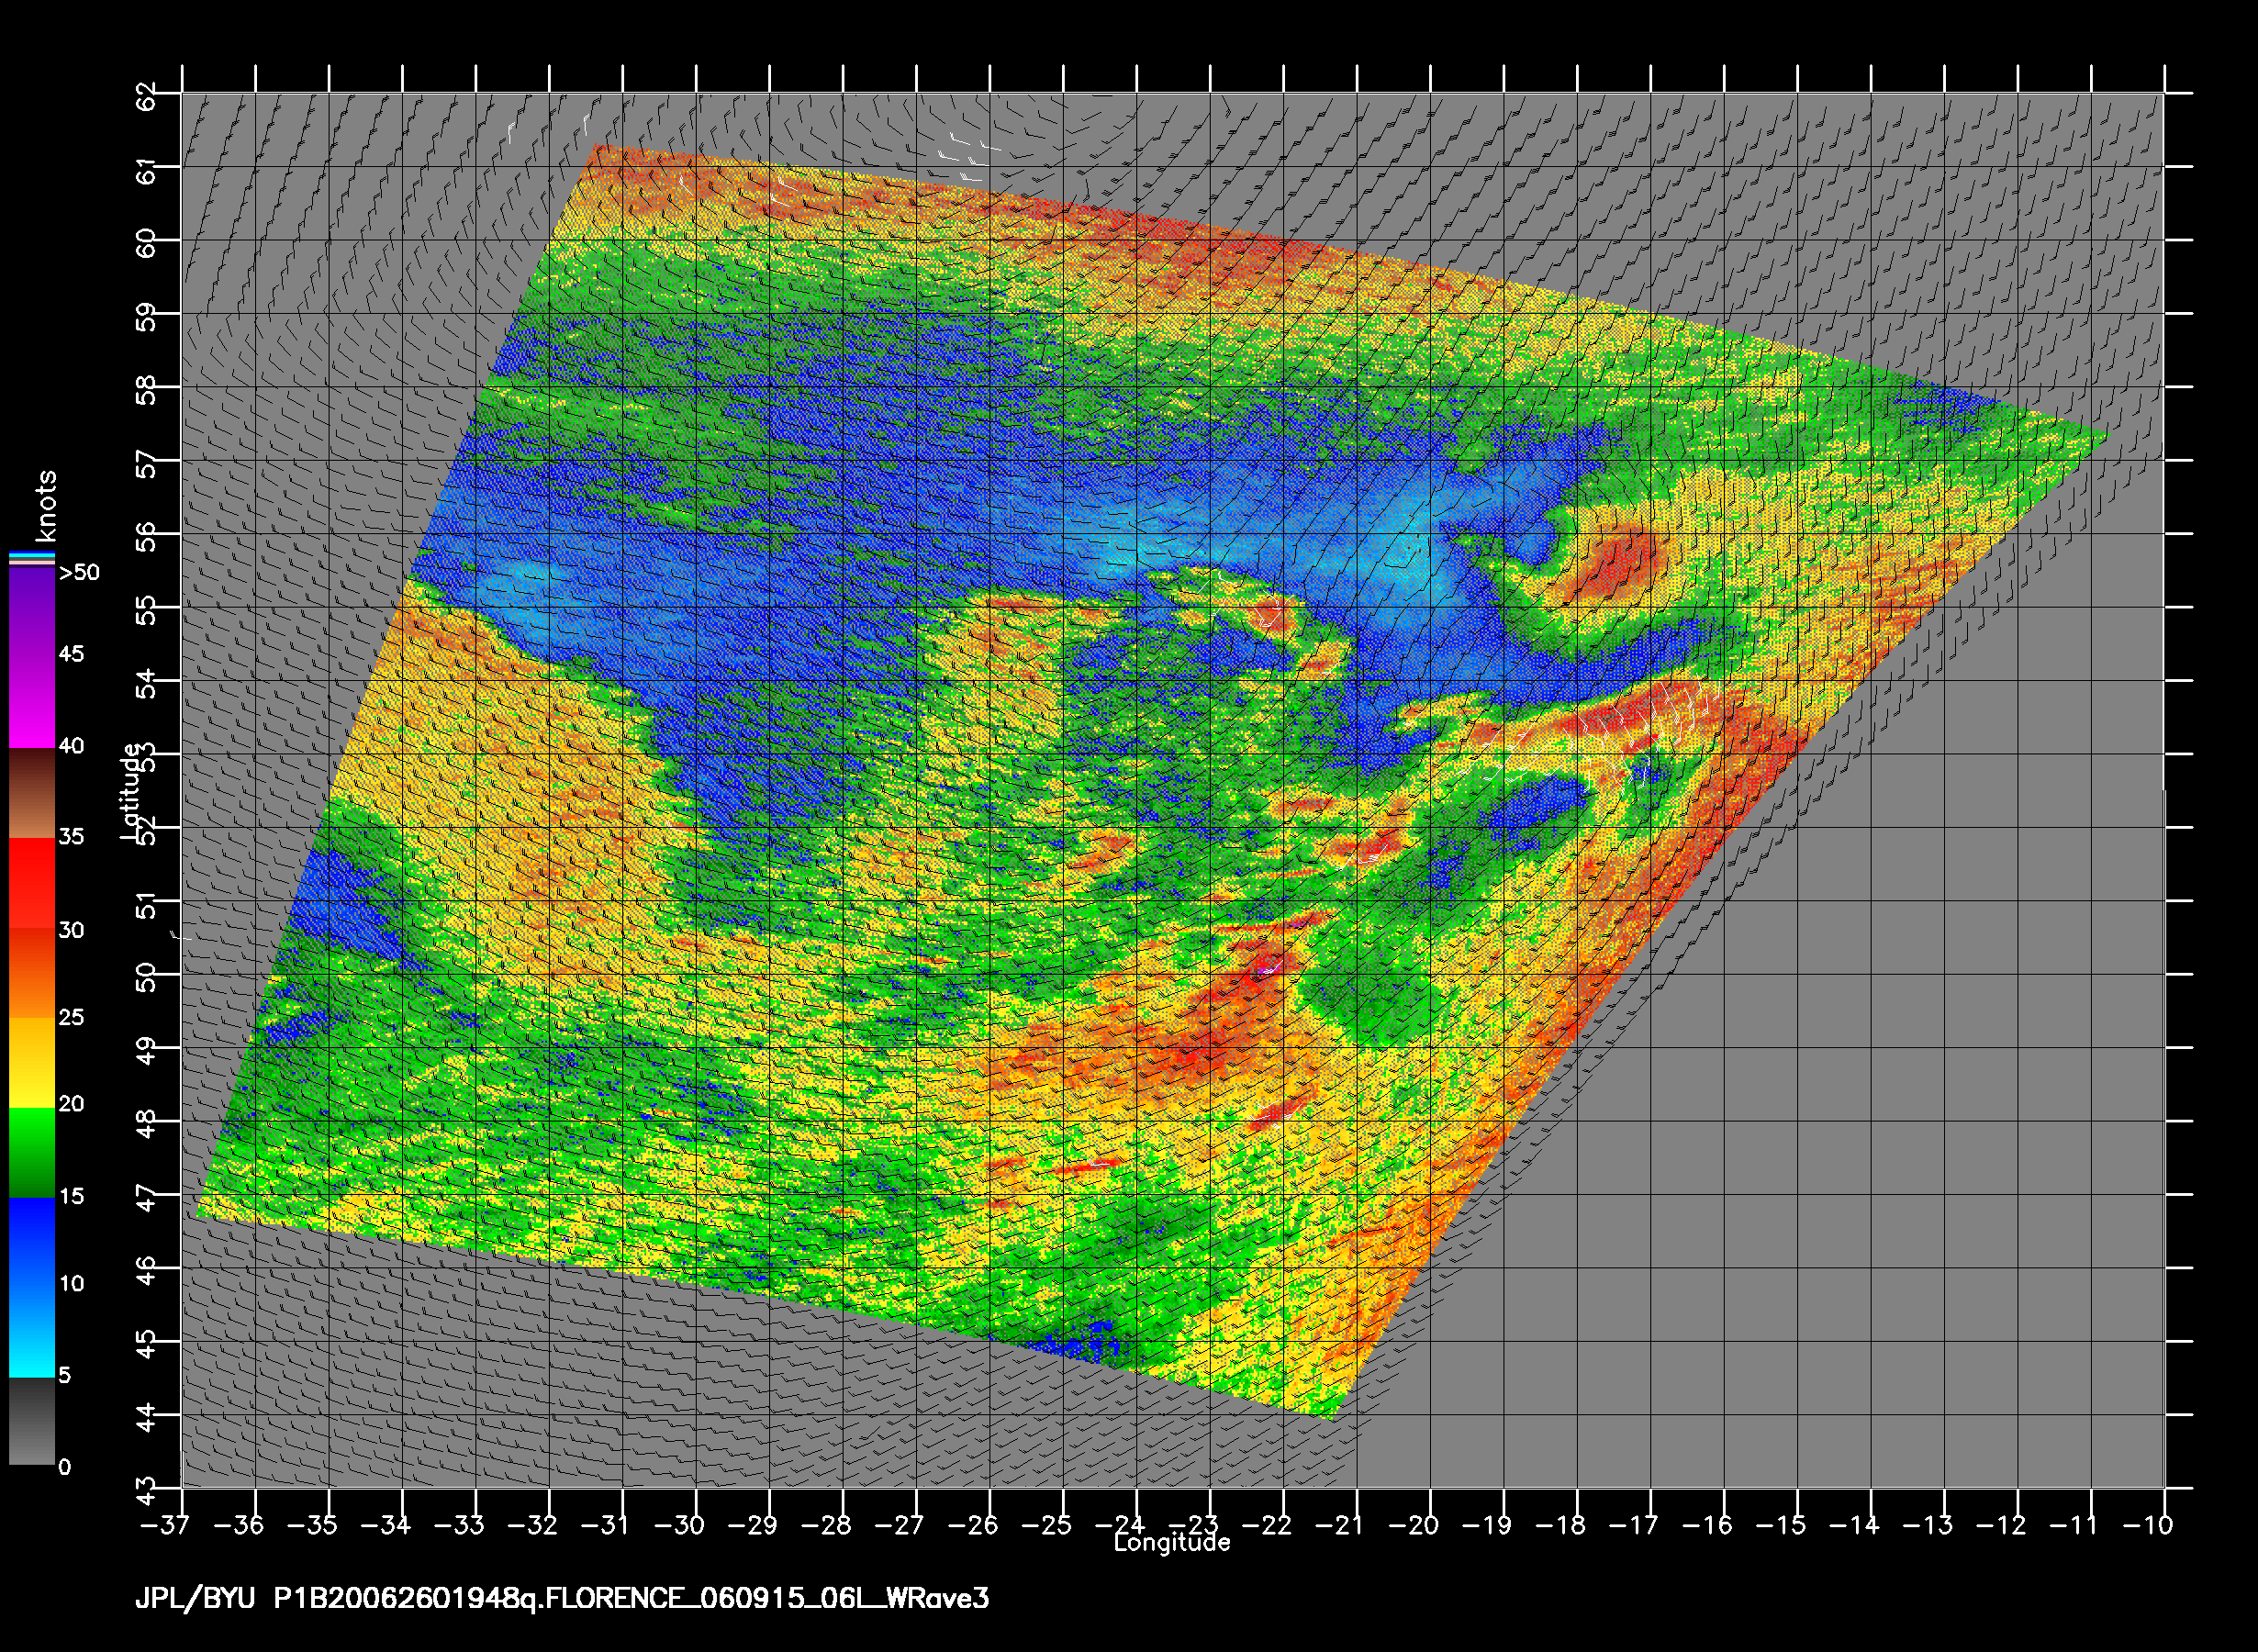Image resolution: width=2258 pixels, height=1652 pixels.
Task: Click the longitude -35 tick label
Action: [314, 1525]
